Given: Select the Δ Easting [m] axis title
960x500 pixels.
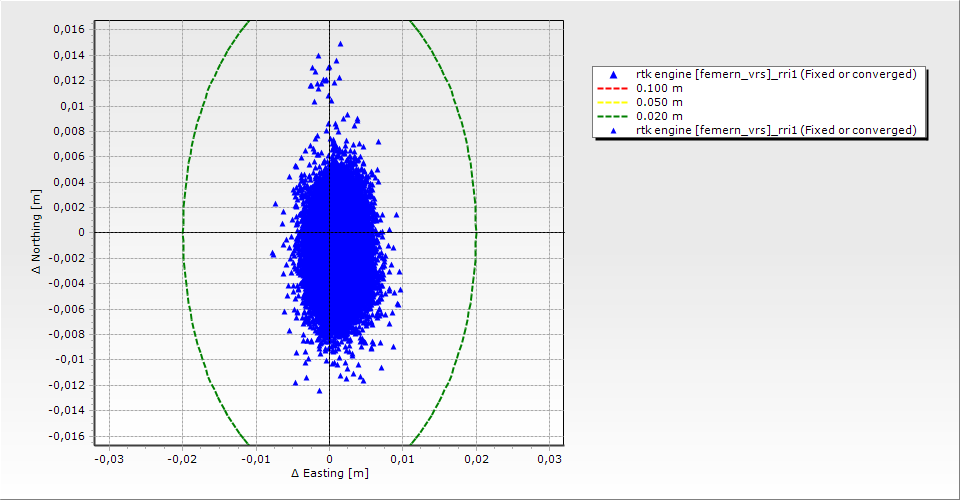Looking at the screenshot, I should point(329,473).
